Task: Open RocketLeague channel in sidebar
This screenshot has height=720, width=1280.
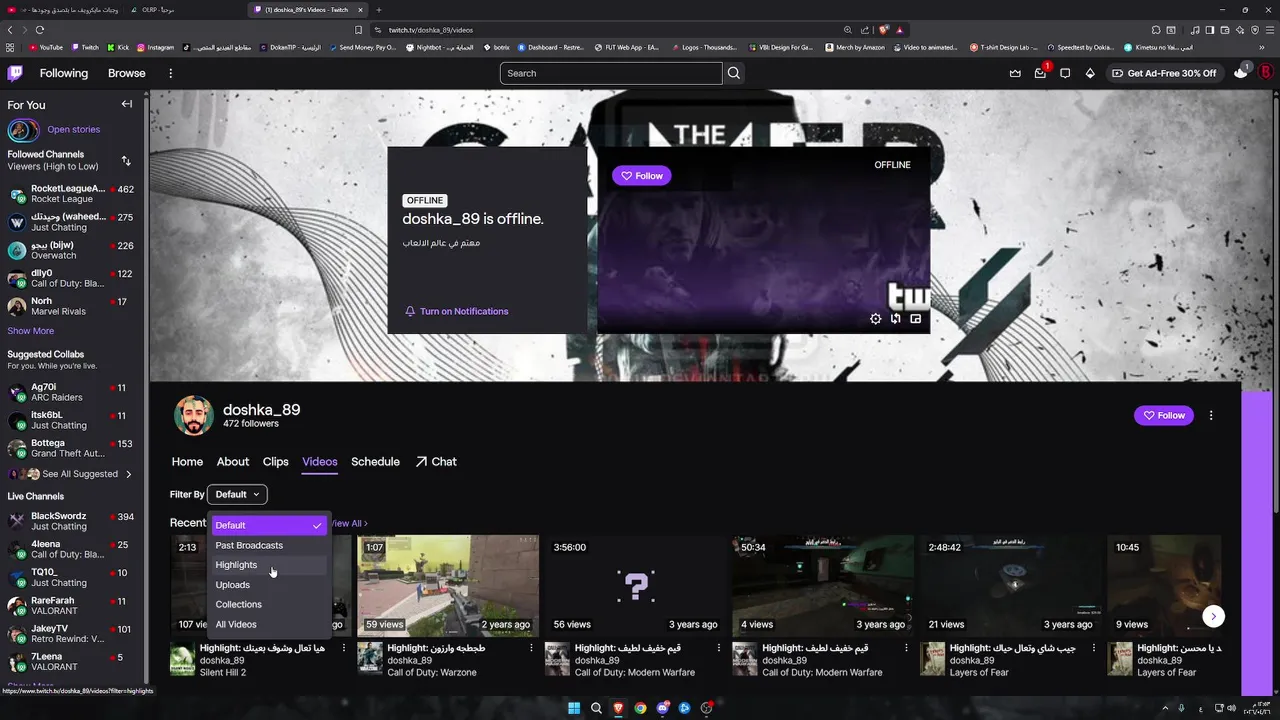Action: 72,194
